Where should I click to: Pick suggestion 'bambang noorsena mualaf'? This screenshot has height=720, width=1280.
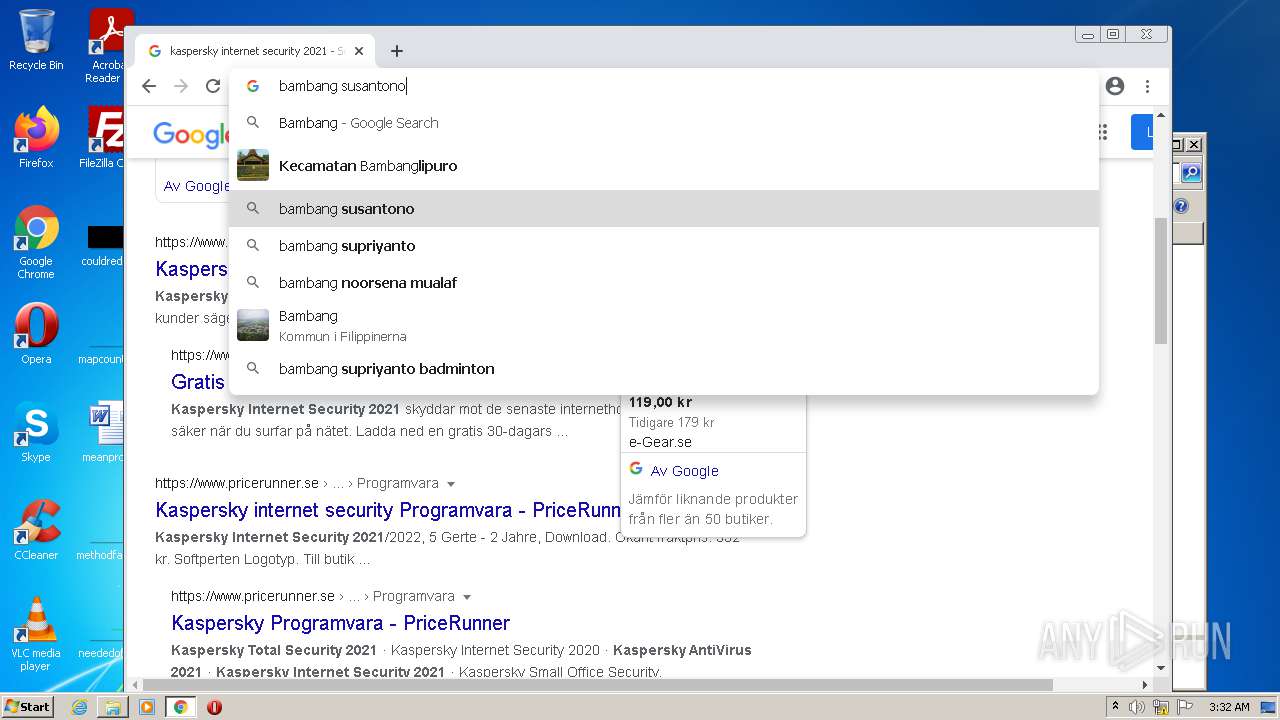pyautogui.click(x=664, y=283)
